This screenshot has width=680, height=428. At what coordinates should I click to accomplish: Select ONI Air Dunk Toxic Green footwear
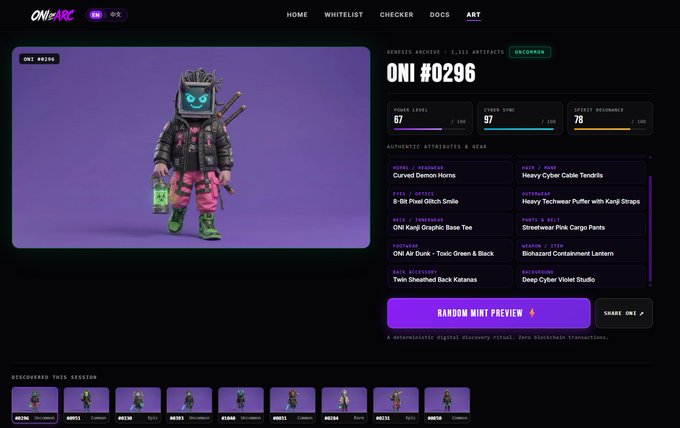pos(450,250)
